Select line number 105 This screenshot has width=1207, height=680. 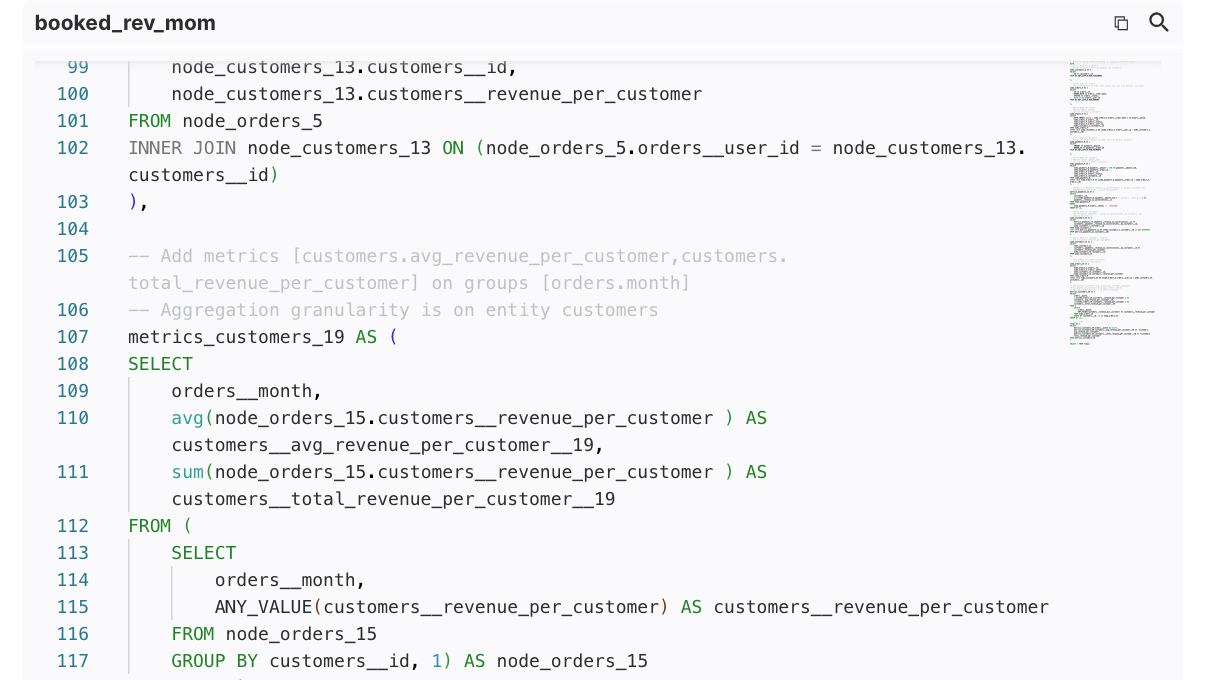coord(73,256)
